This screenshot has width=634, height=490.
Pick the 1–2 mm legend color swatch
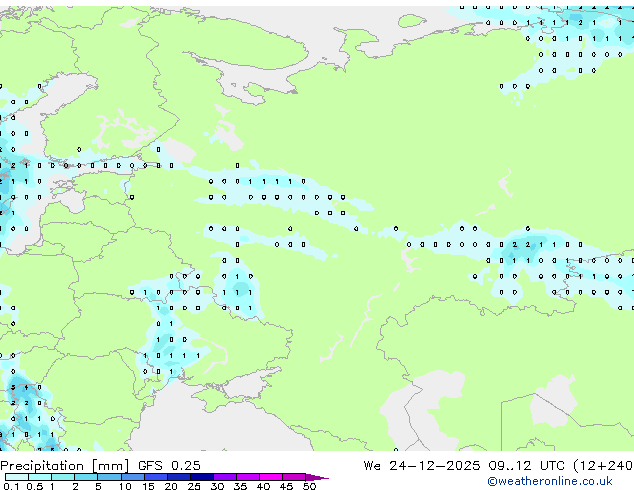pos(63,477)
